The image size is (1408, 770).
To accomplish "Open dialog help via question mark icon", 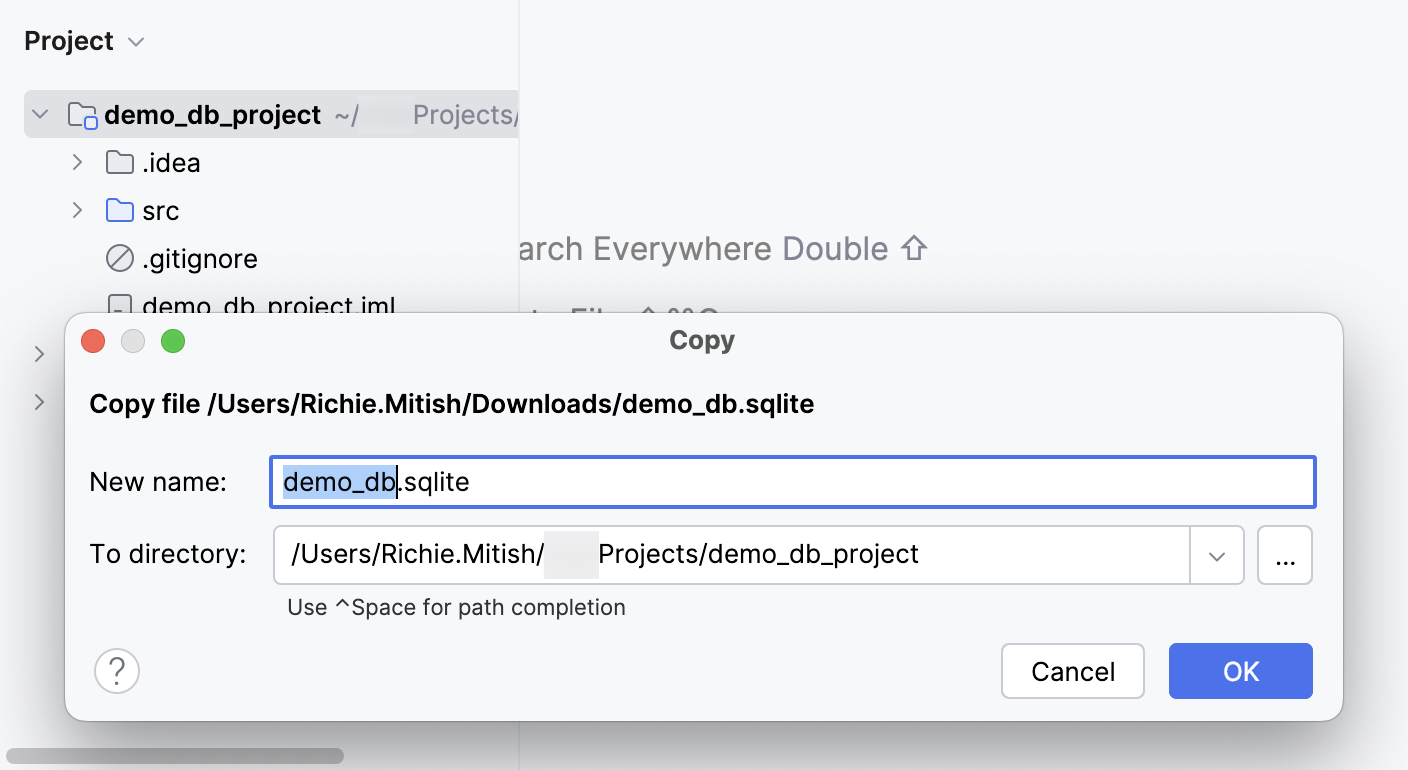I will 116,671.
